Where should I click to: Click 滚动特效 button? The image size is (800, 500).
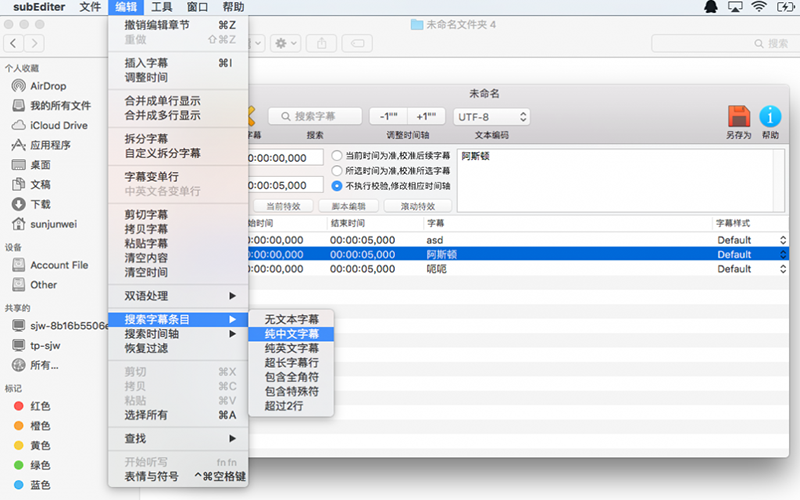[418, 206]
